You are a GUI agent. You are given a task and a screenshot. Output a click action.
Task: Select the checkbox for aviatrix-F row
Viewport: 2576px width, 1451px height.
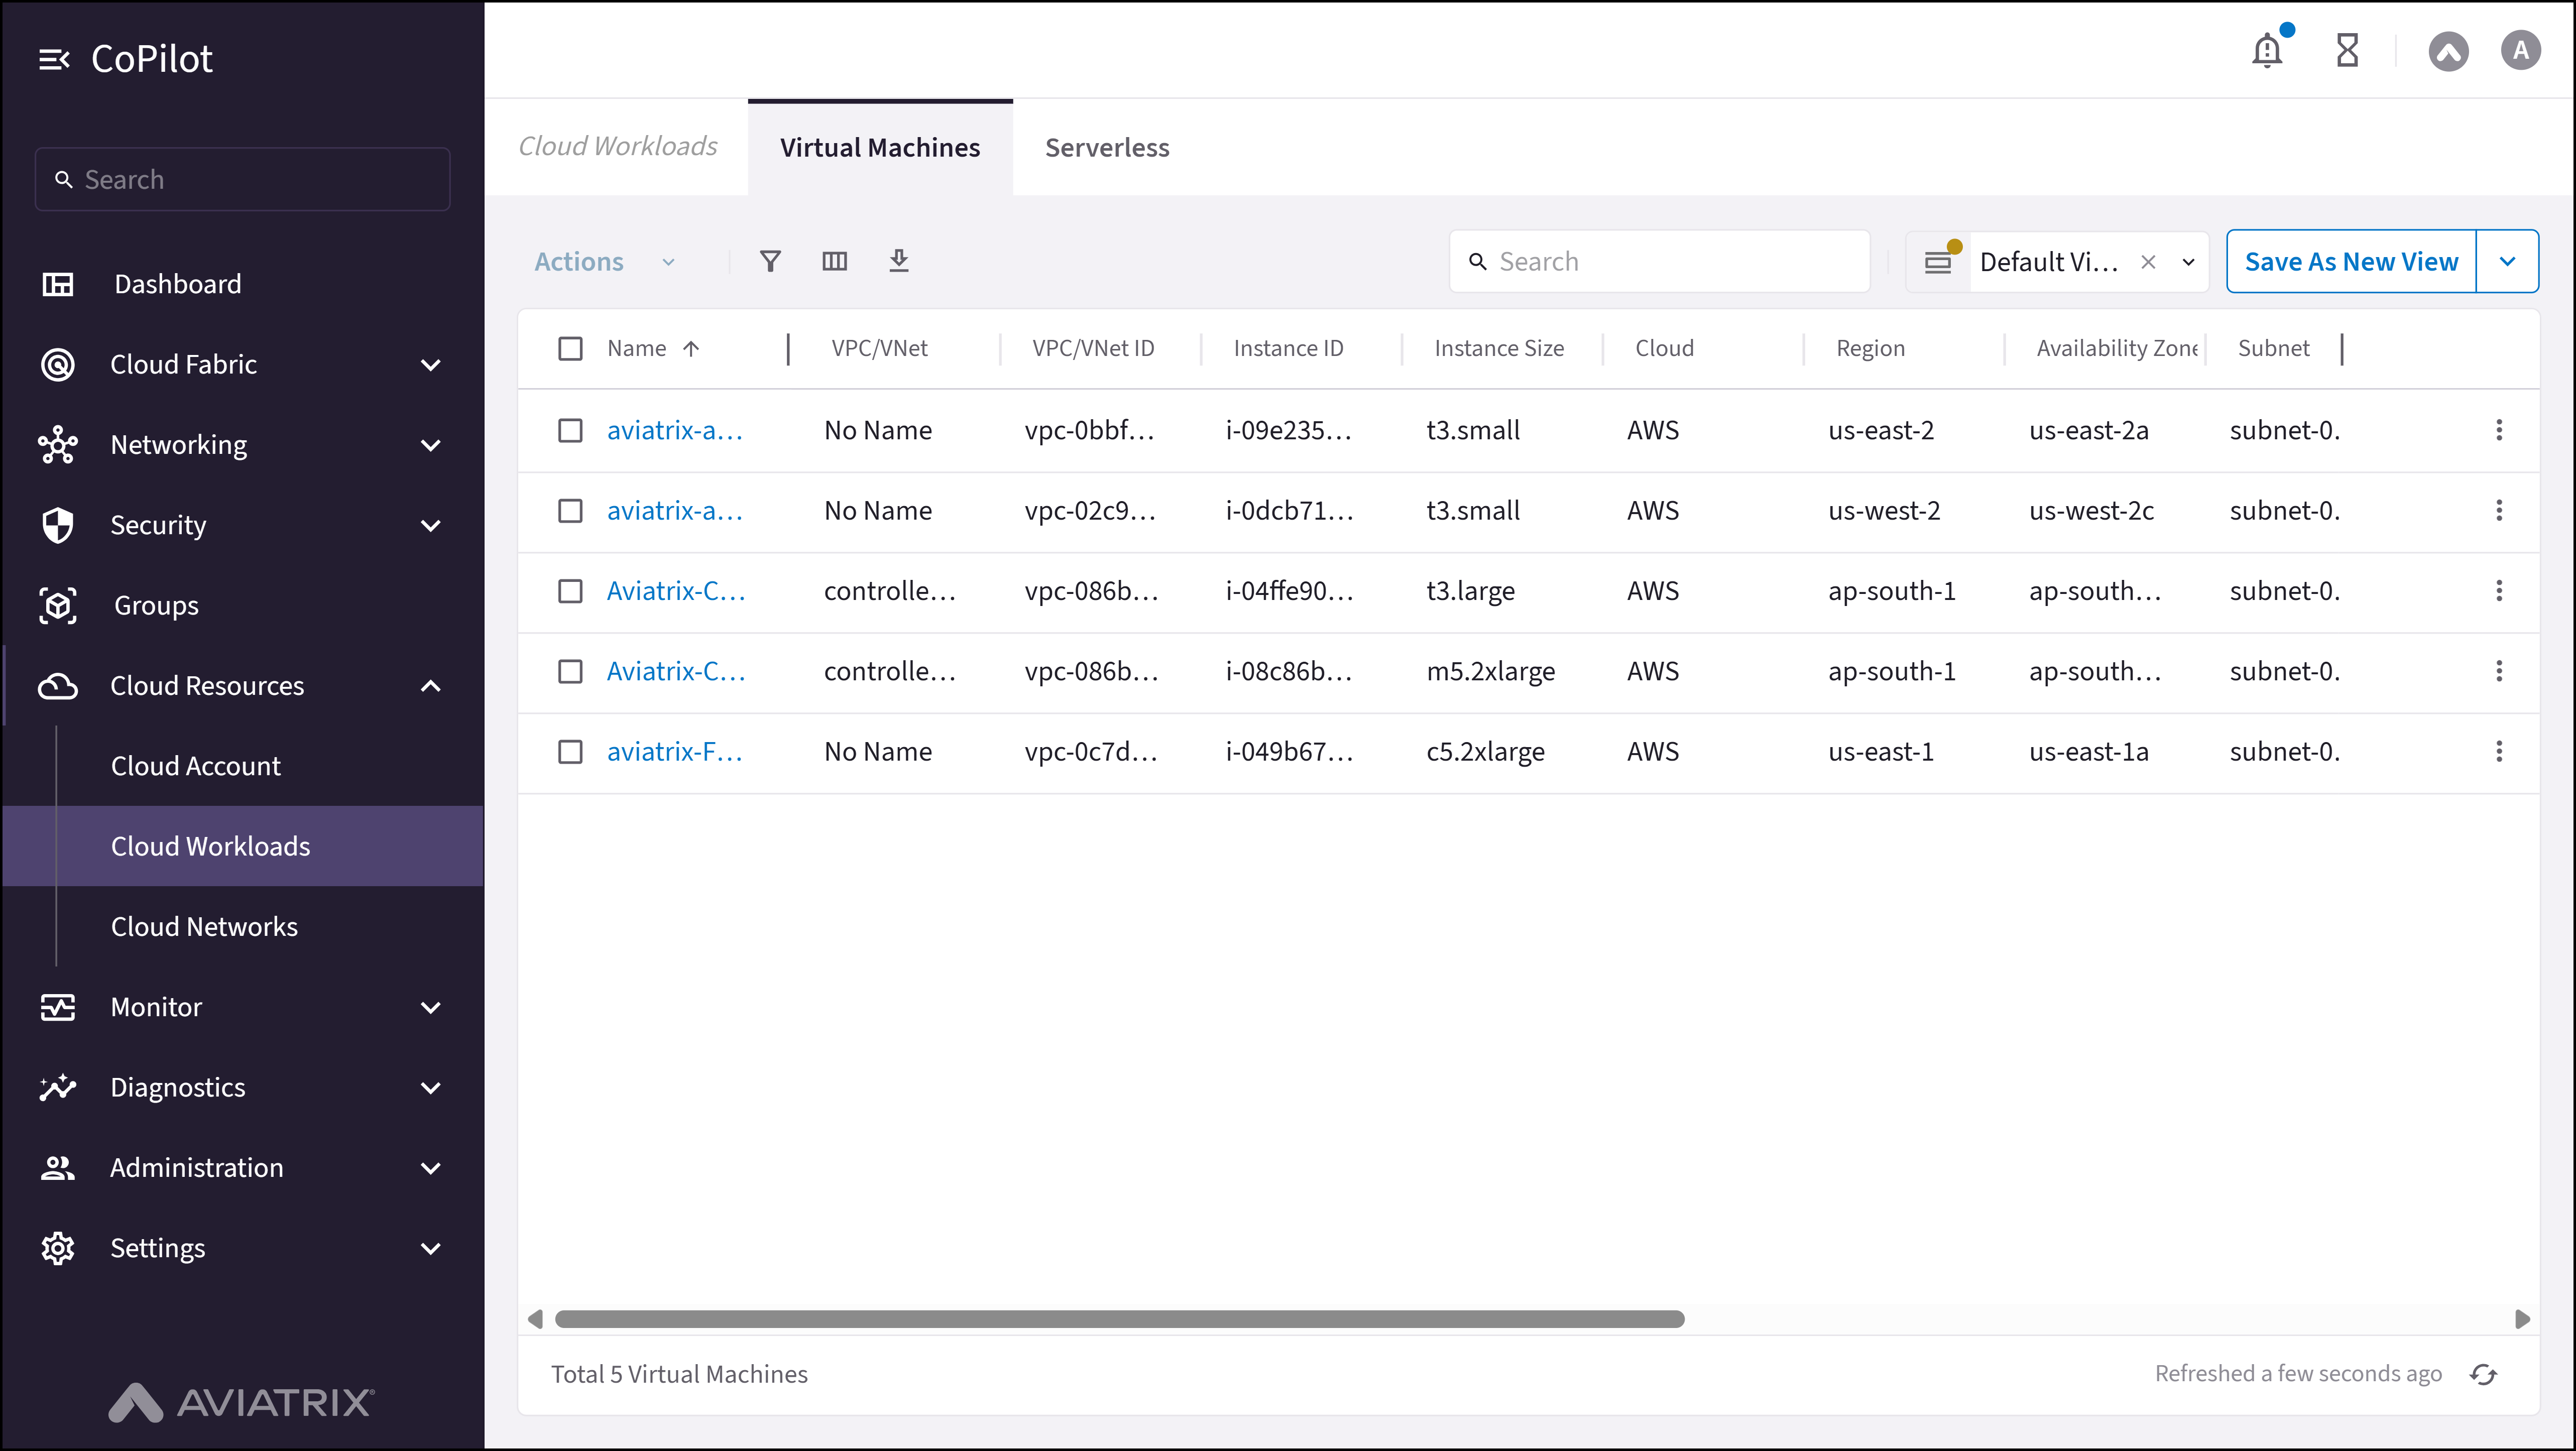click(x=571, y=752)
